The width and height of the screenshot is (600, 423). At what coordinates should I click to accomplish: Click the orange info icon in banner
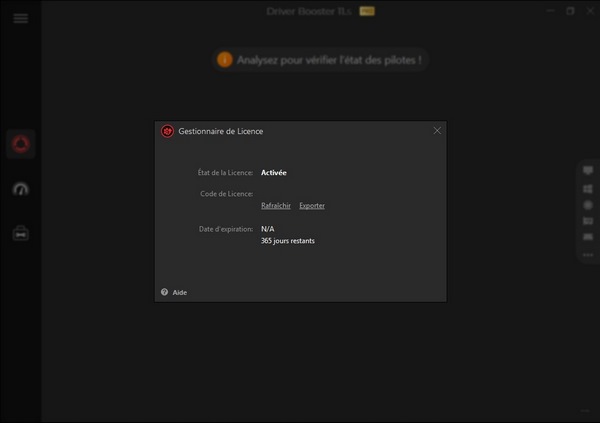[225, 60]
